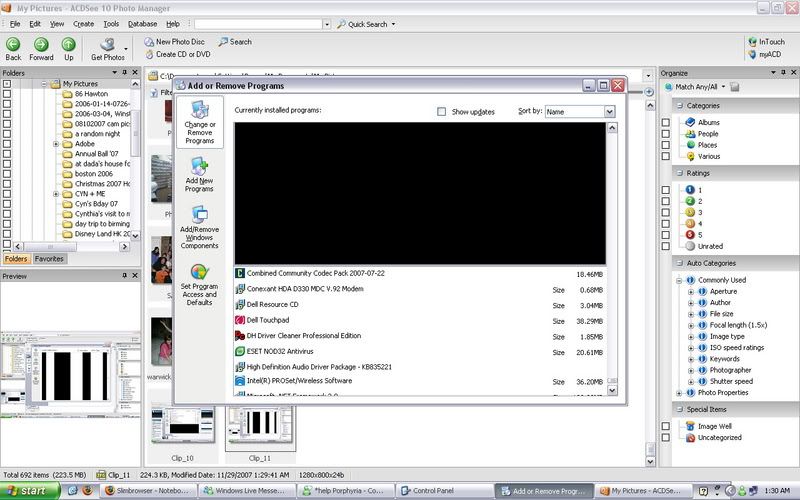The height and width of the screenshot is (500, 800).
Task: Expand the Adobe folder node
Action: (x=56, y=144)
